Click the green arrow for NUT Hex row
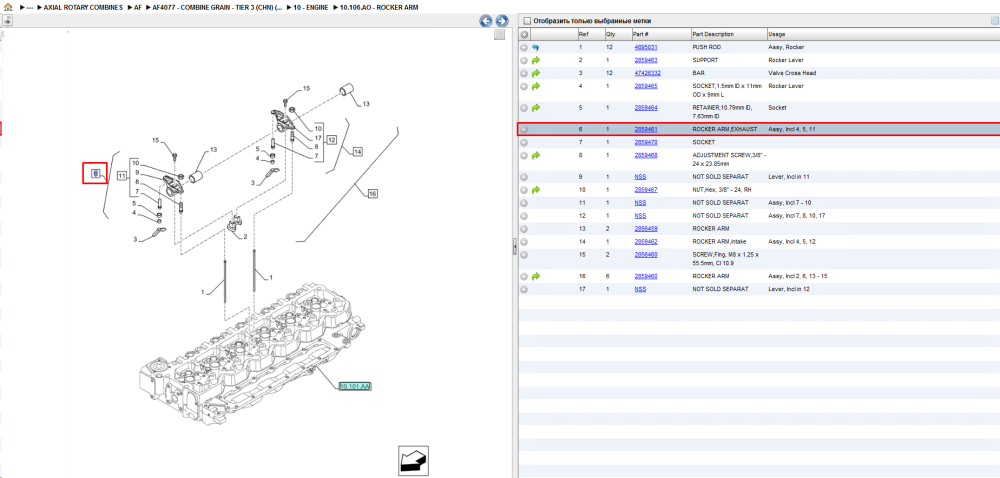This screenshot has width=1000, height=478. [536, 190]
